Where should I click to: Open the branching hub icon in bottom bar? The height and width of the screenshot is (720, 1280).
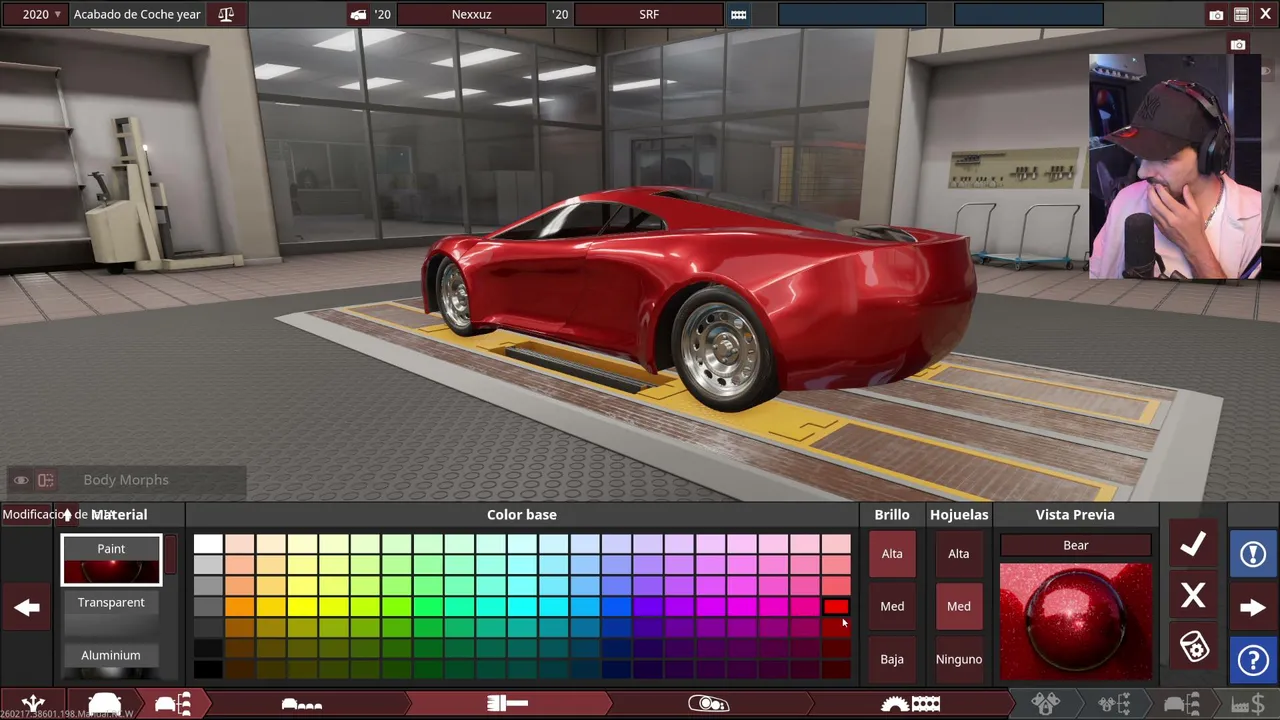33,704
